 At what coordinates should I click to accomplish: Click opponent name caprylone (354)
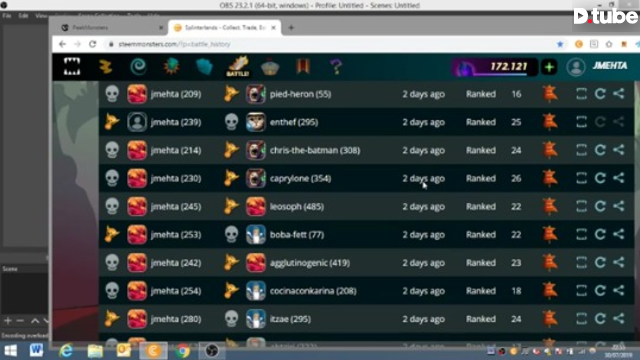pos(300,178)
